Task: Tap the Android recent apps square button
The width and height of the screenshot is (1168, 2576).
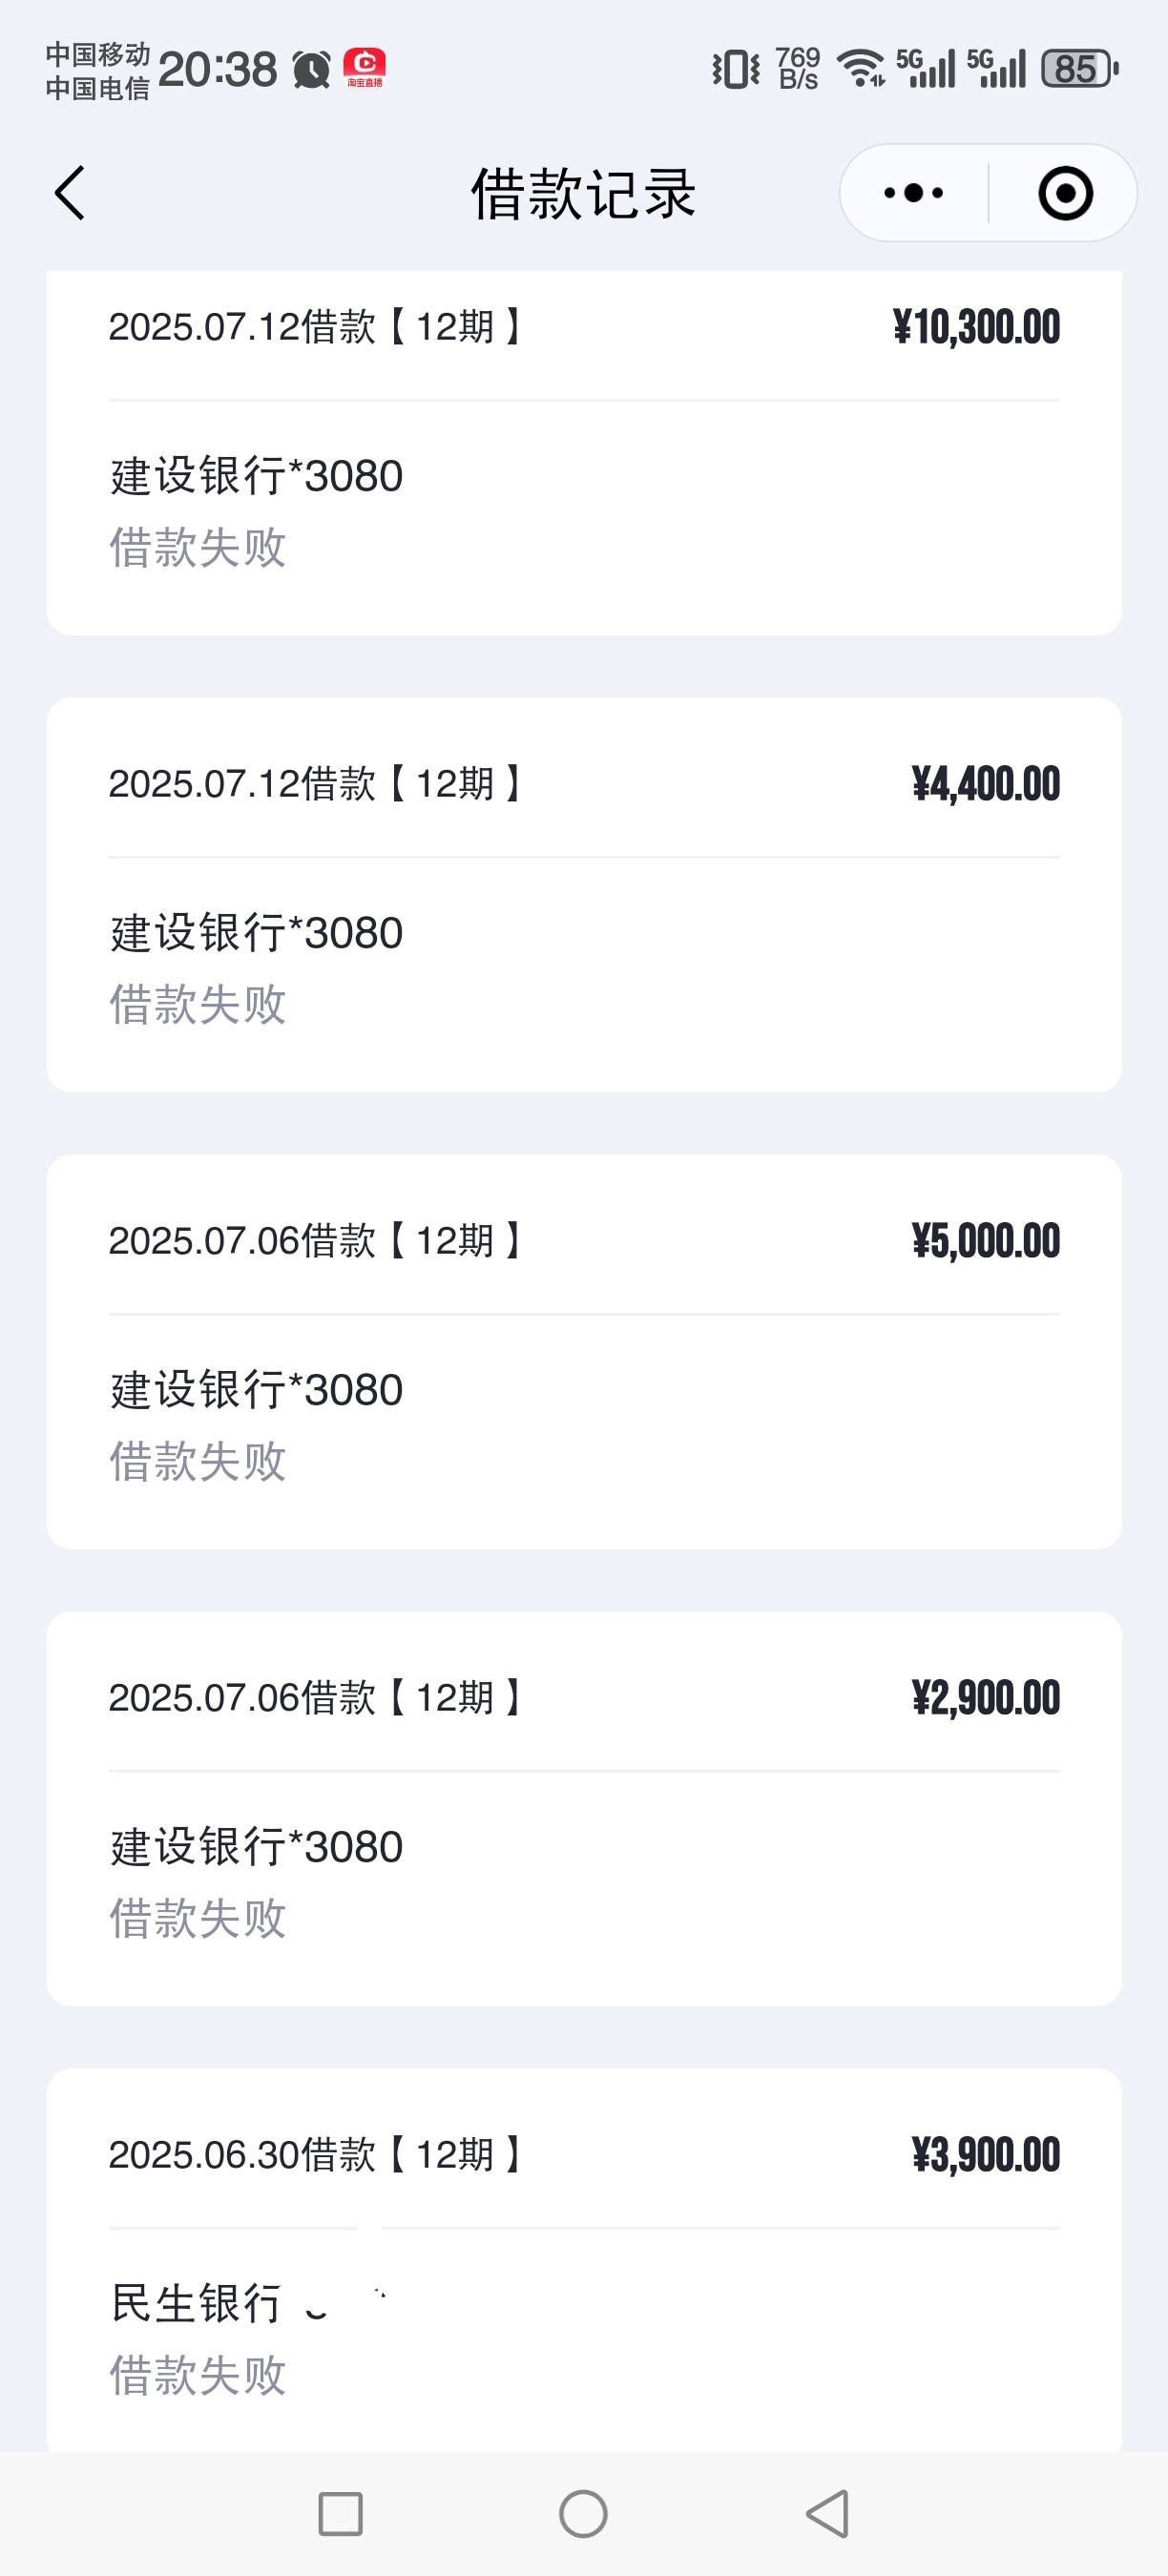Action: [340, 2514]
